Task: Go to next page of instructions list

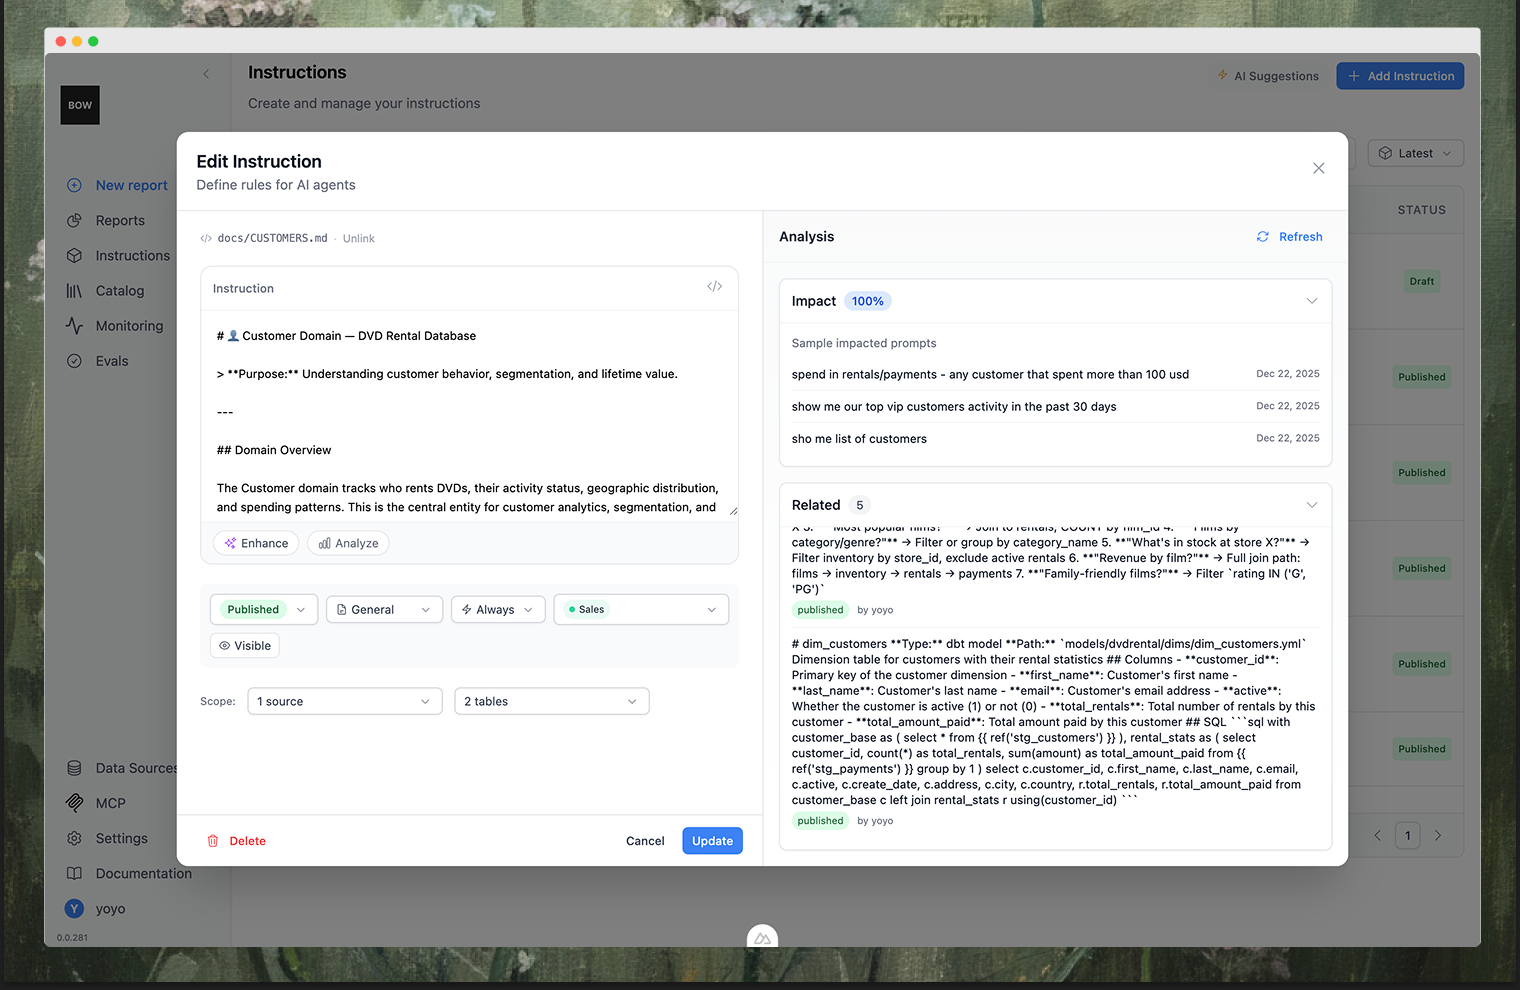Action: (1438, 835)
